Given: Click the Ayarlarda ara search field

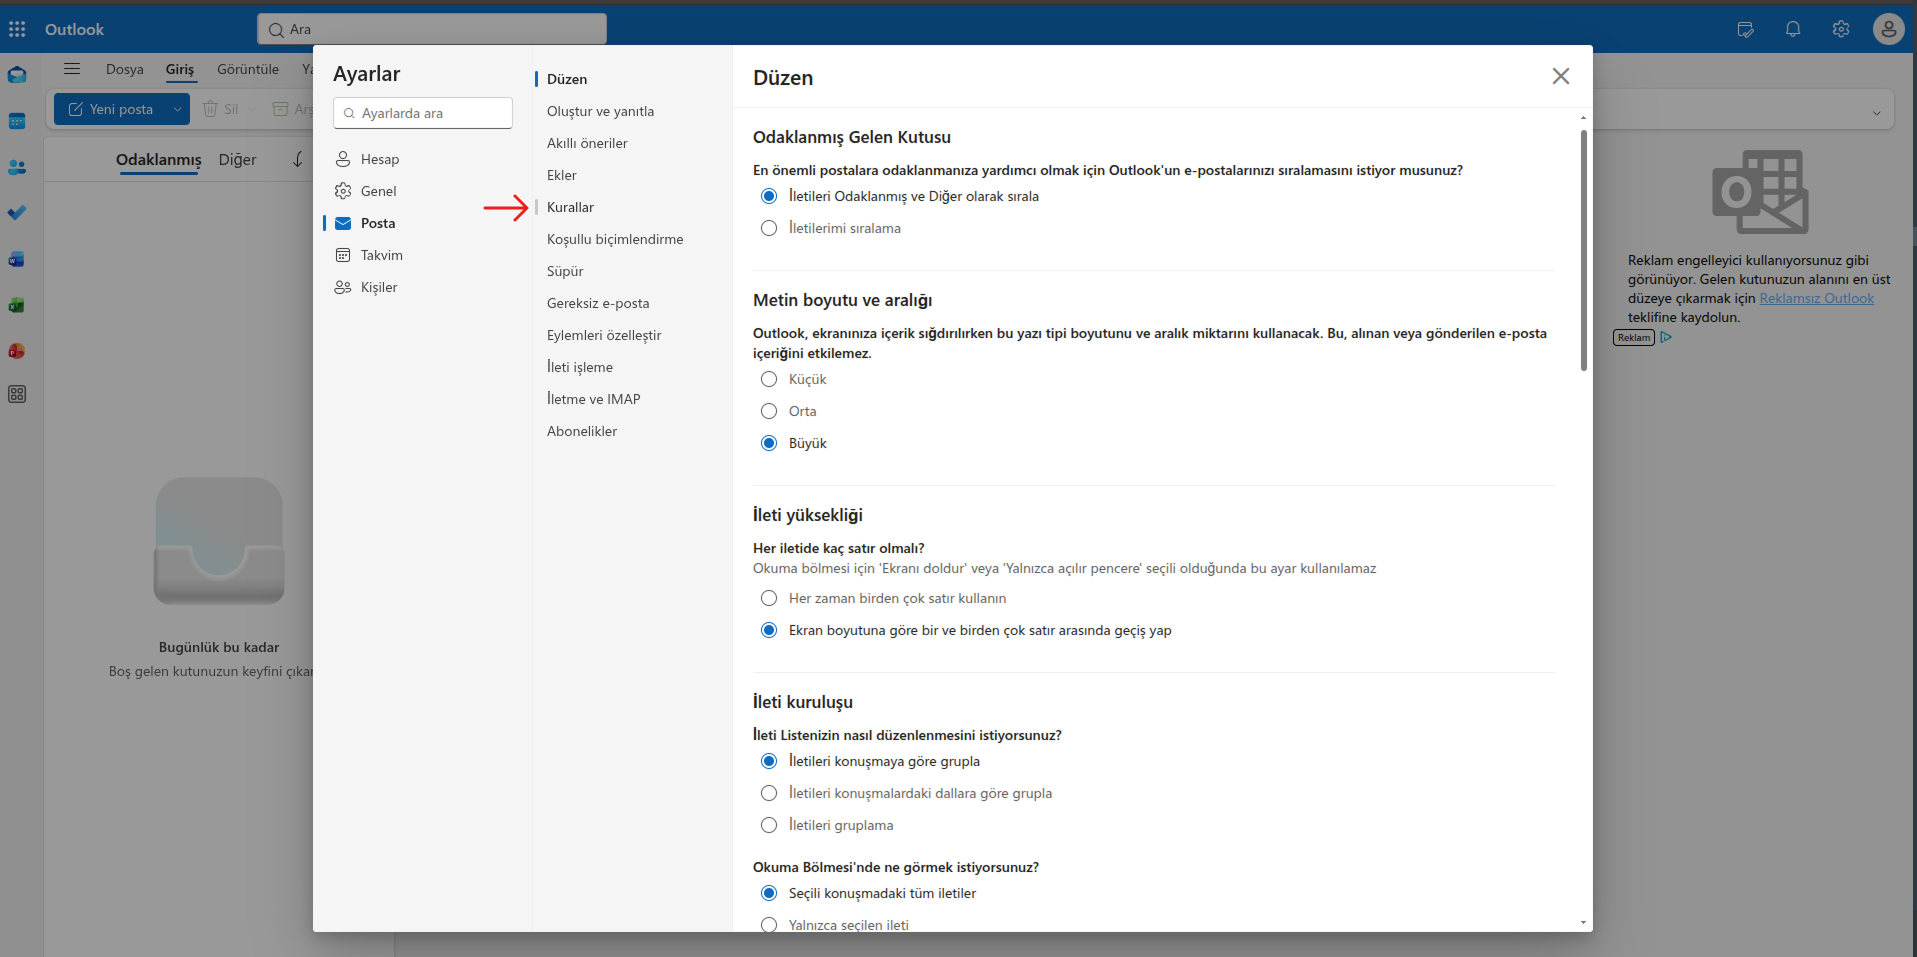Looking at the screenshot, I should pyautogui.click(x=423, y=113).
